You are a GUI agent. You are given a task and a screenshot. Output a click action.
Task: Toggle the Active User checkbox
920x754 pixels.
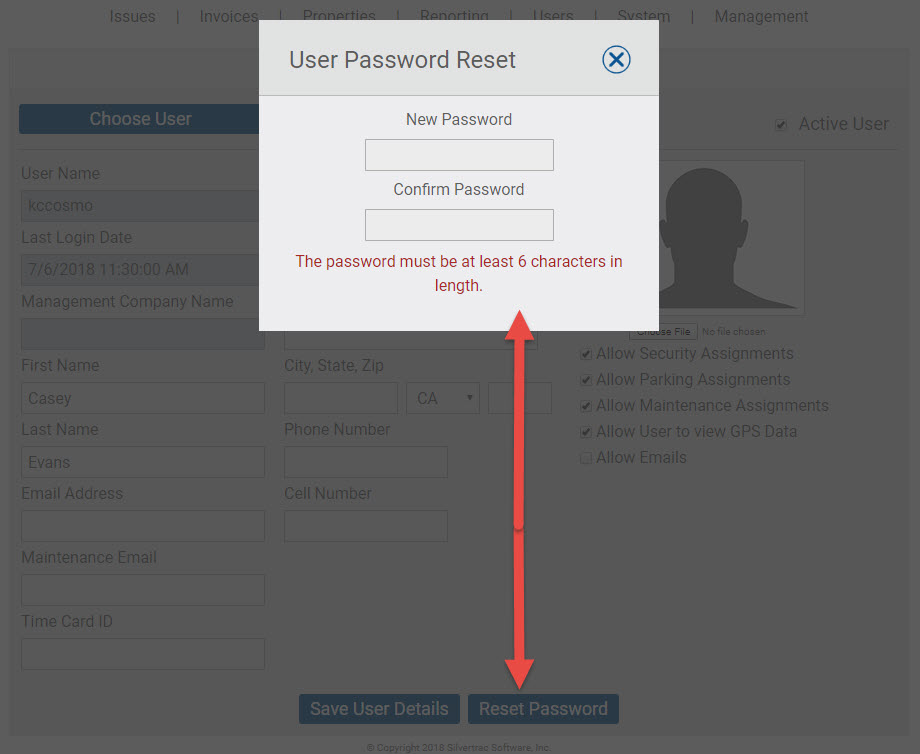tap(780, 124)
